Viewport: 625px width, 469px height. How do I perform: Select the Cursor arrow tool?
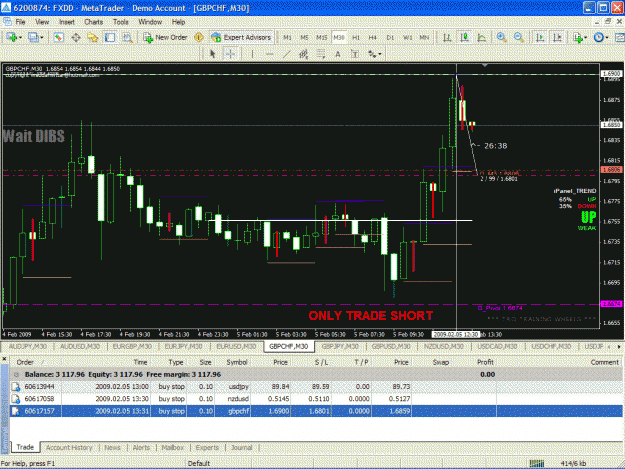click(x=212, y=53)
